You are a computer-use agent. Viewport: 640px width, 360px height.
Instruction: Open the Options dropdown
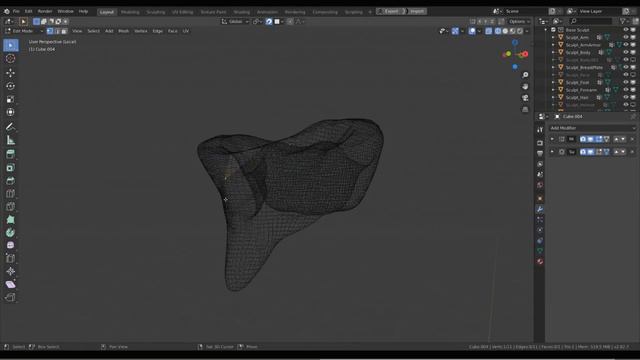pyautogui.click(x=519, y=22)
